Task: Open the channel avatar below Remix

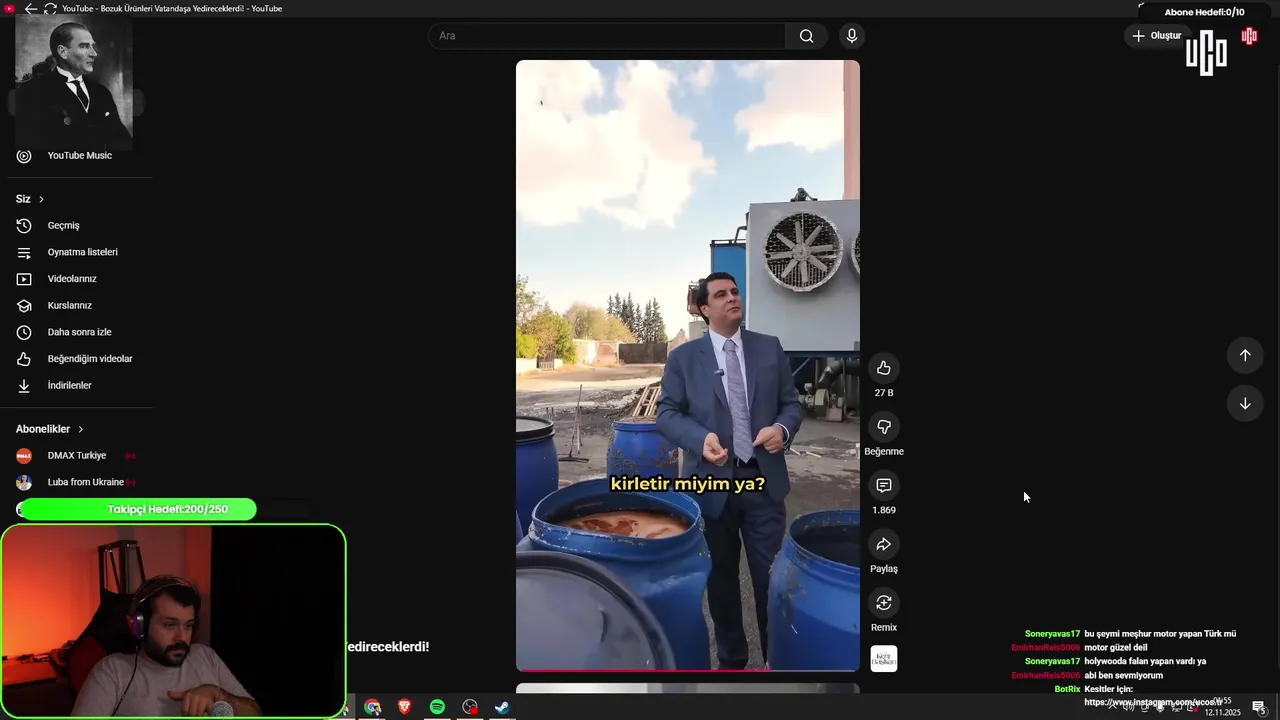Action: (884, 658)
